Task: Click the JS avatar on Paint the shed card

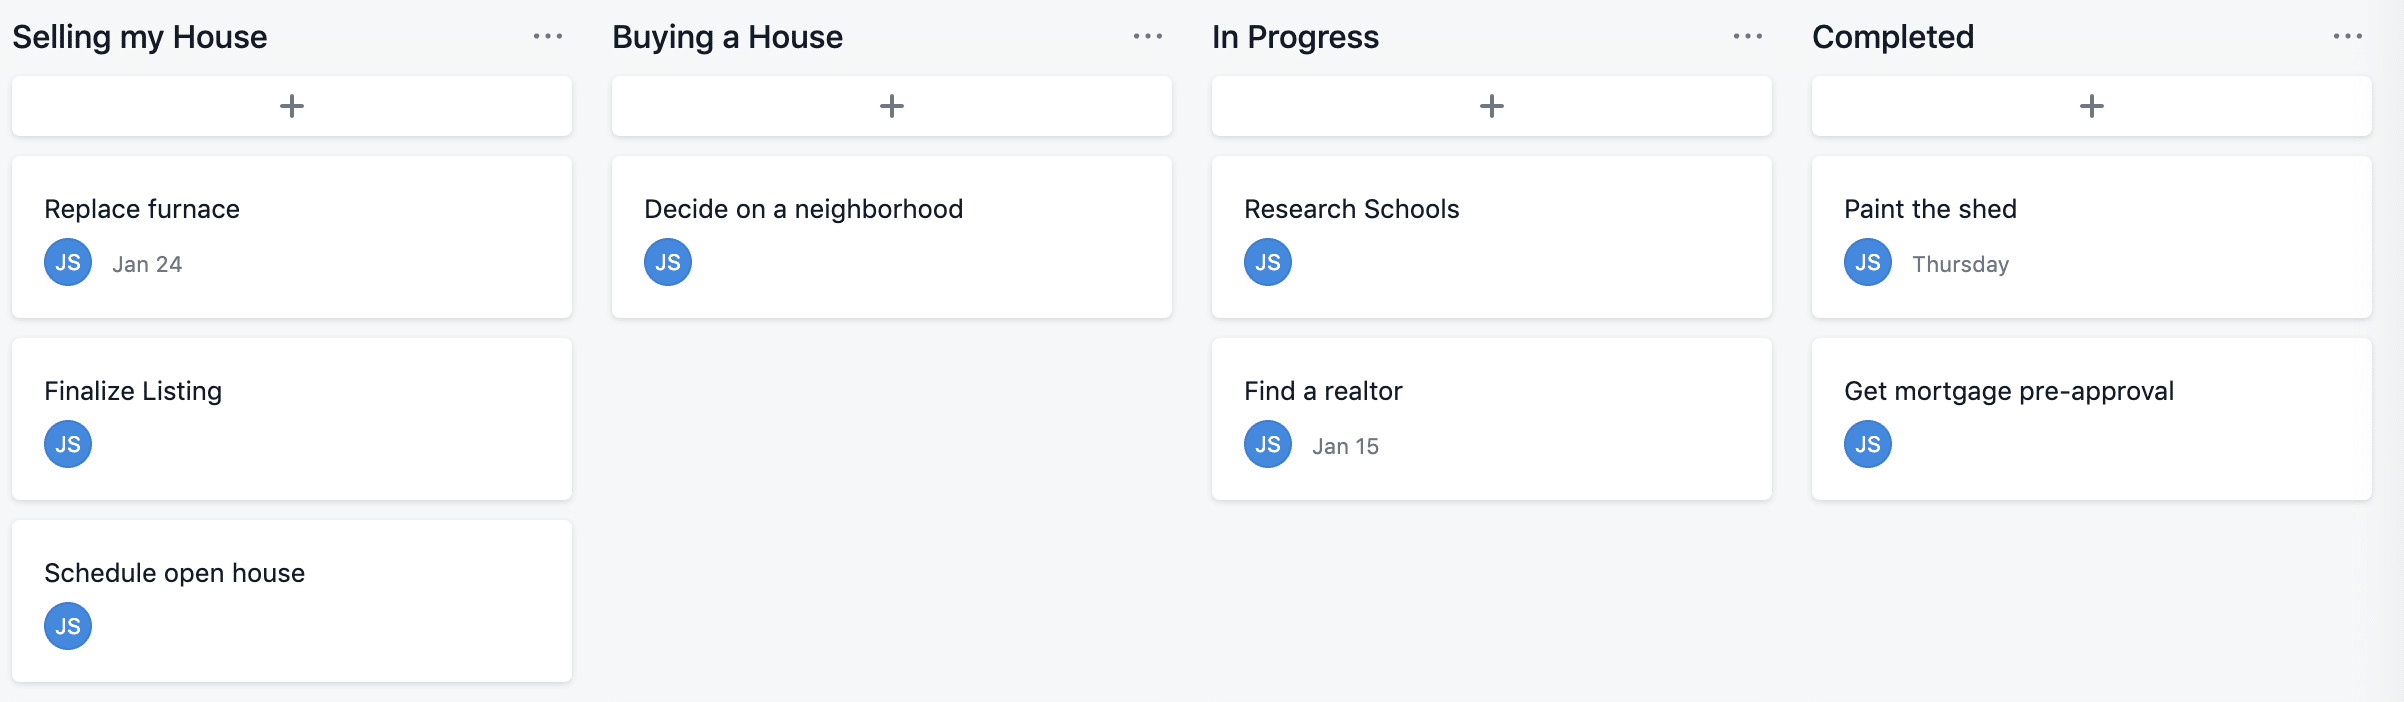Action: tap(1866, 262)
